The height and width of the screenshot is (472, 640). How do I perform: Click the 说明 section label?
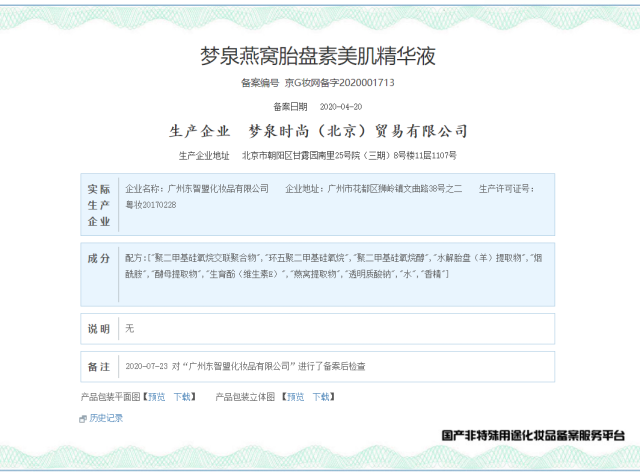[99, 329]
